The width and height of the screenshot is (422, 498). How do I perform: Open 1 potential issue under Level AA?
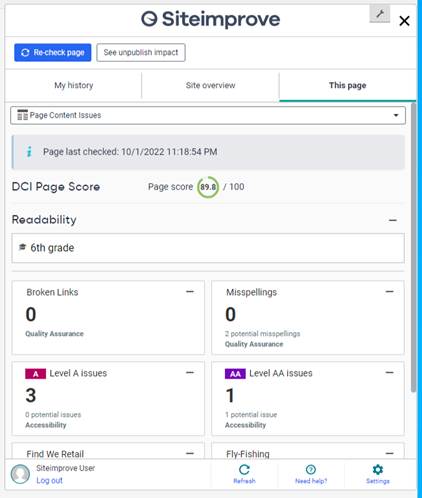tap(251, 415)
